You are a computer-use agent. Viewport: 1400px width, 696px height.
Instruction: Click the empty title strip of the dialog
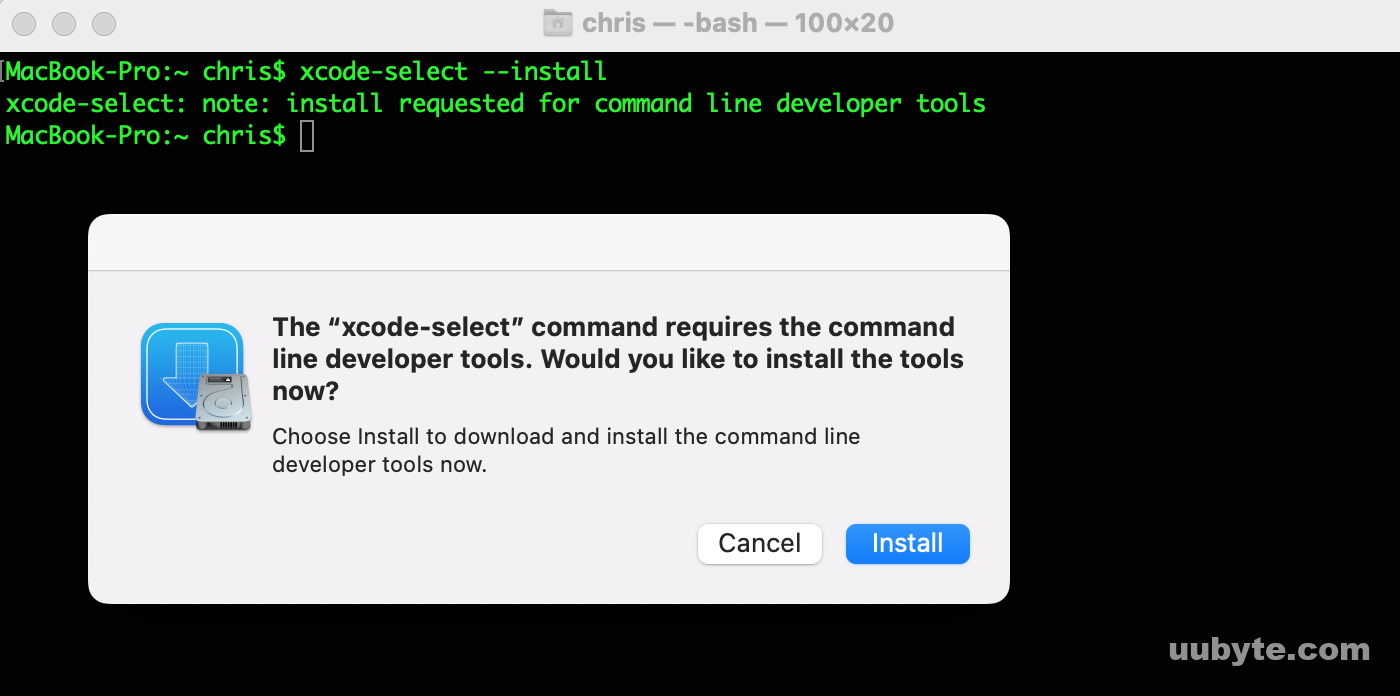549,242
